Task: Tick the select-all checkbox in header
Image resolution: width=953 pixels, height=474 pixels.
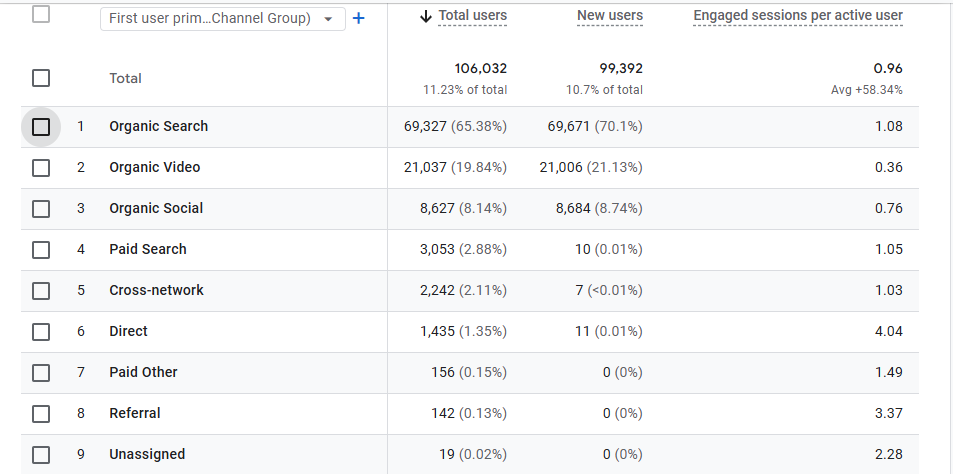Action: 41,14
